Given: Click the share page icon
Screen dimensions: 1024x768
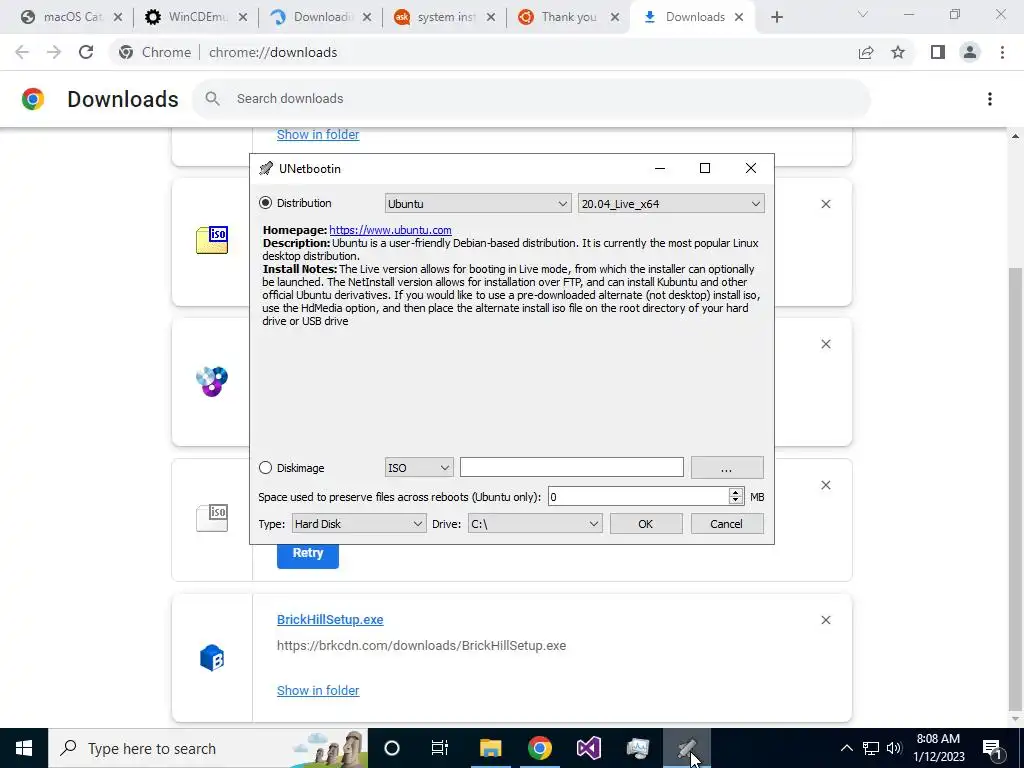Looking at the screenshot, I should click(x=866, y=52).
